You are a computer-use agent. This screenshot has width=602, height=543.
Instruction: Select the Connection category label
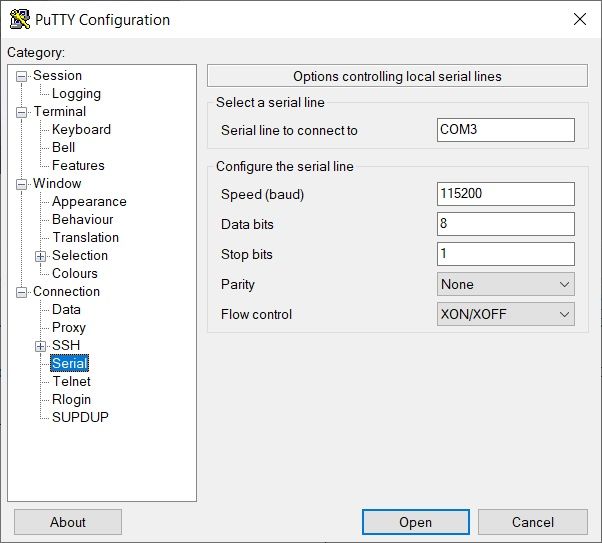(66, 291)
